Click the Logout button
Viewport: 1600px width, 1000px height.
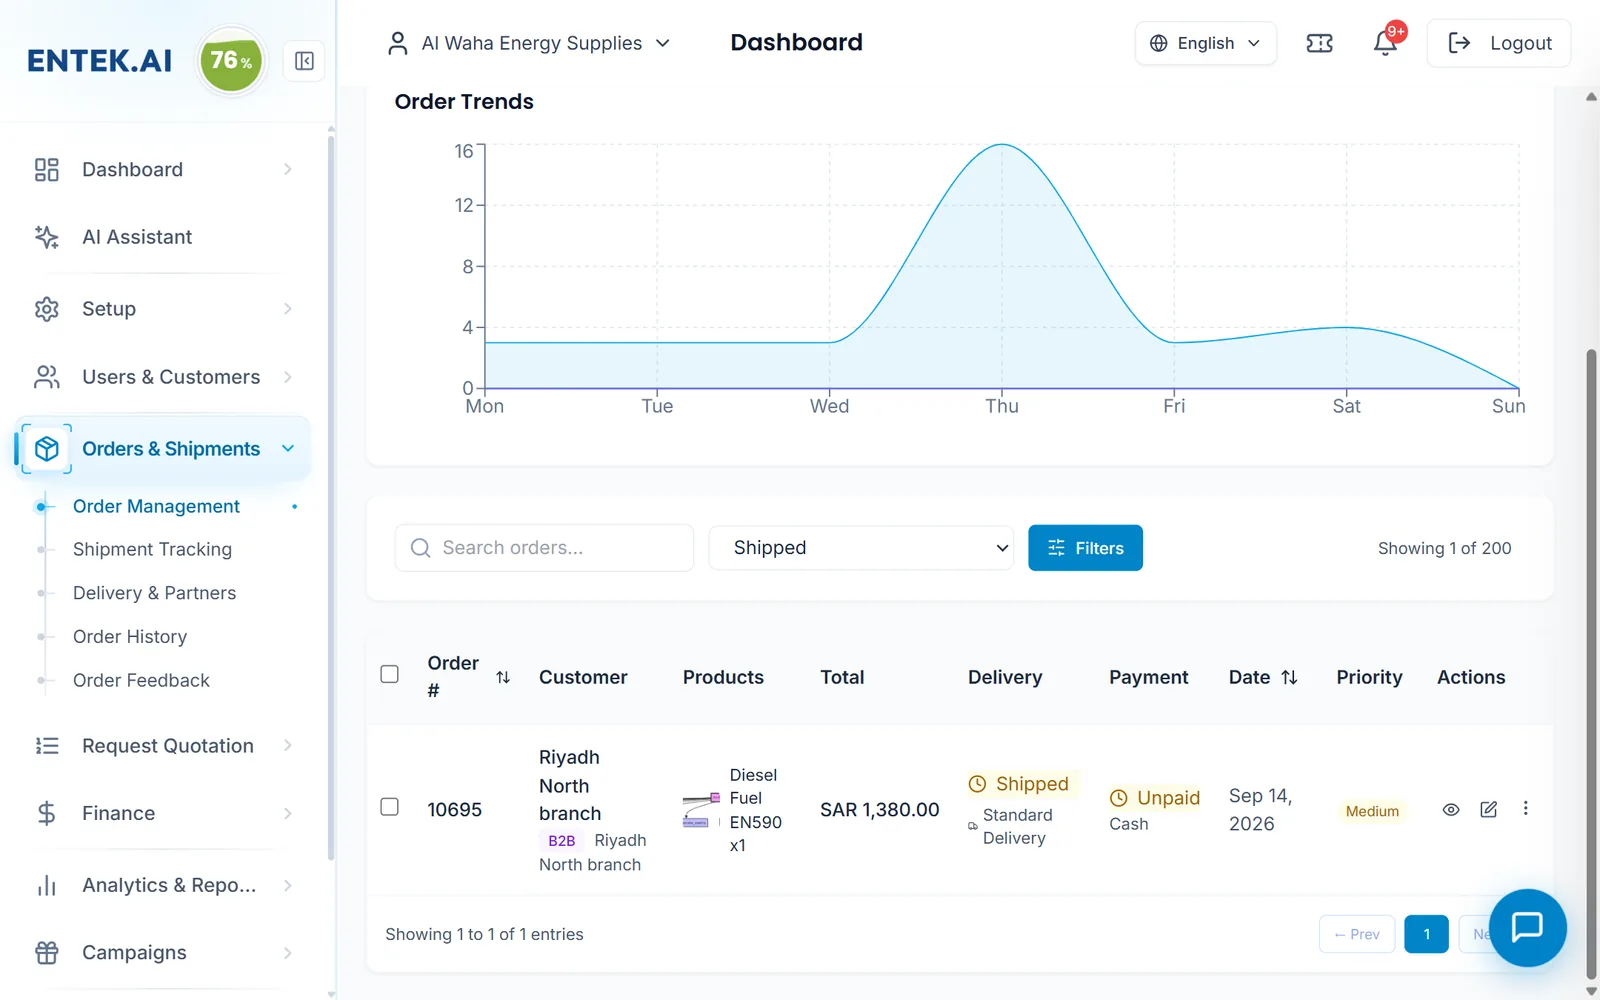tap(1499, 43)
